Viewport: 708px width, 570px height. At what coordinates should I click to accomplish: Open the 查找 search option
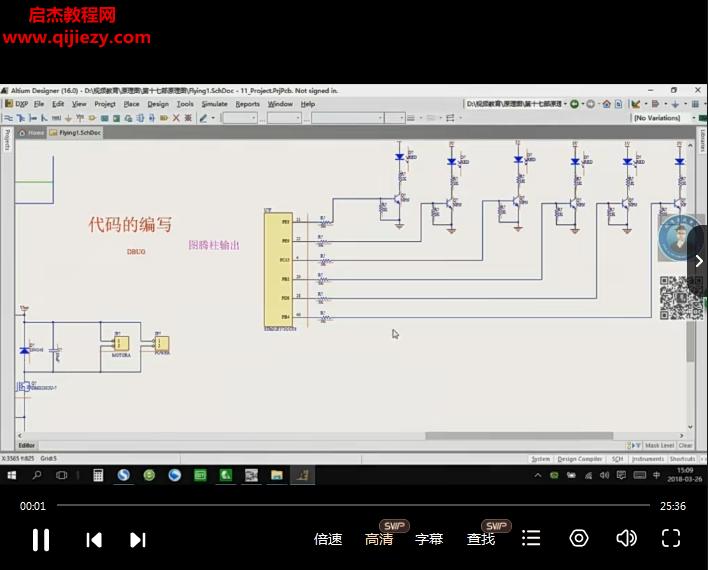coord(480,539)
